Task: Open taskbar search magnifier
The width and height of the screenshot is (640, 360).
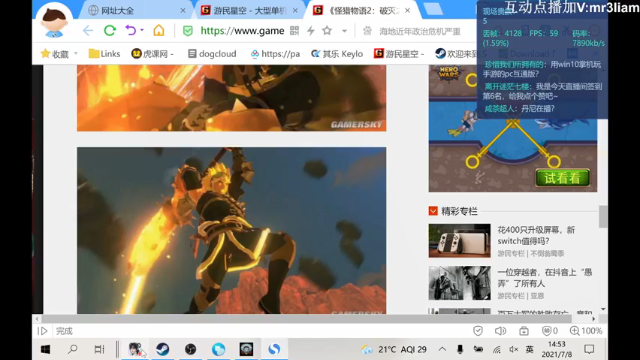Action: 73,349
